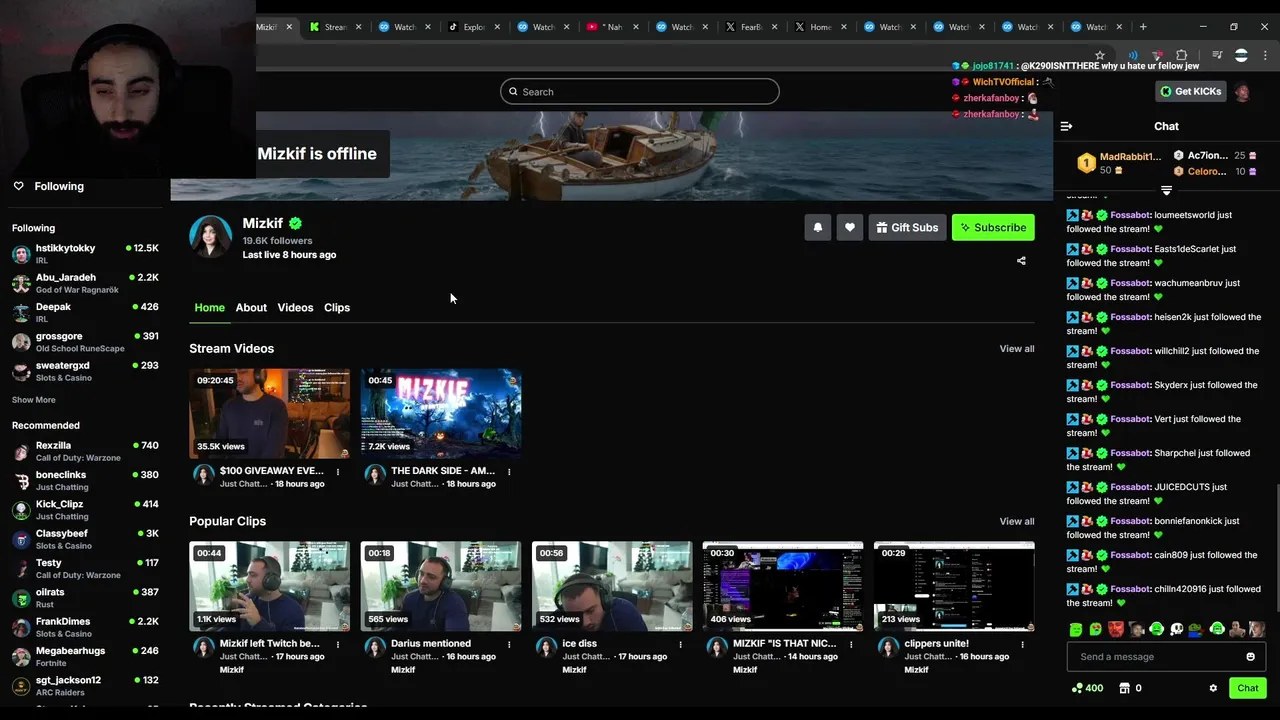Play the 'ice diss' clip thumbnail

point(612,586)
